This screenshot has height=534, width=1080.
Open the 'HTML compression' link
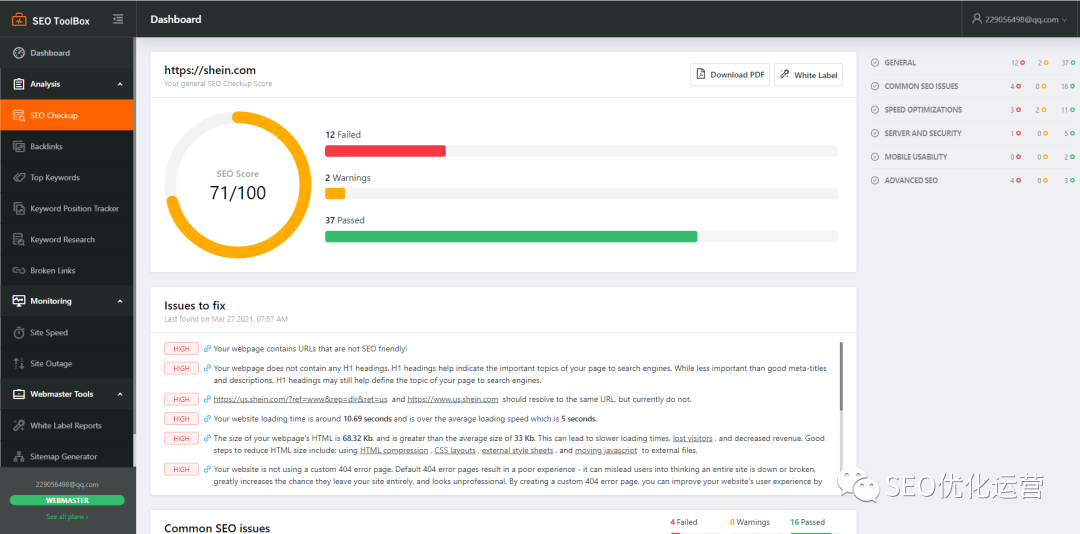394,451
